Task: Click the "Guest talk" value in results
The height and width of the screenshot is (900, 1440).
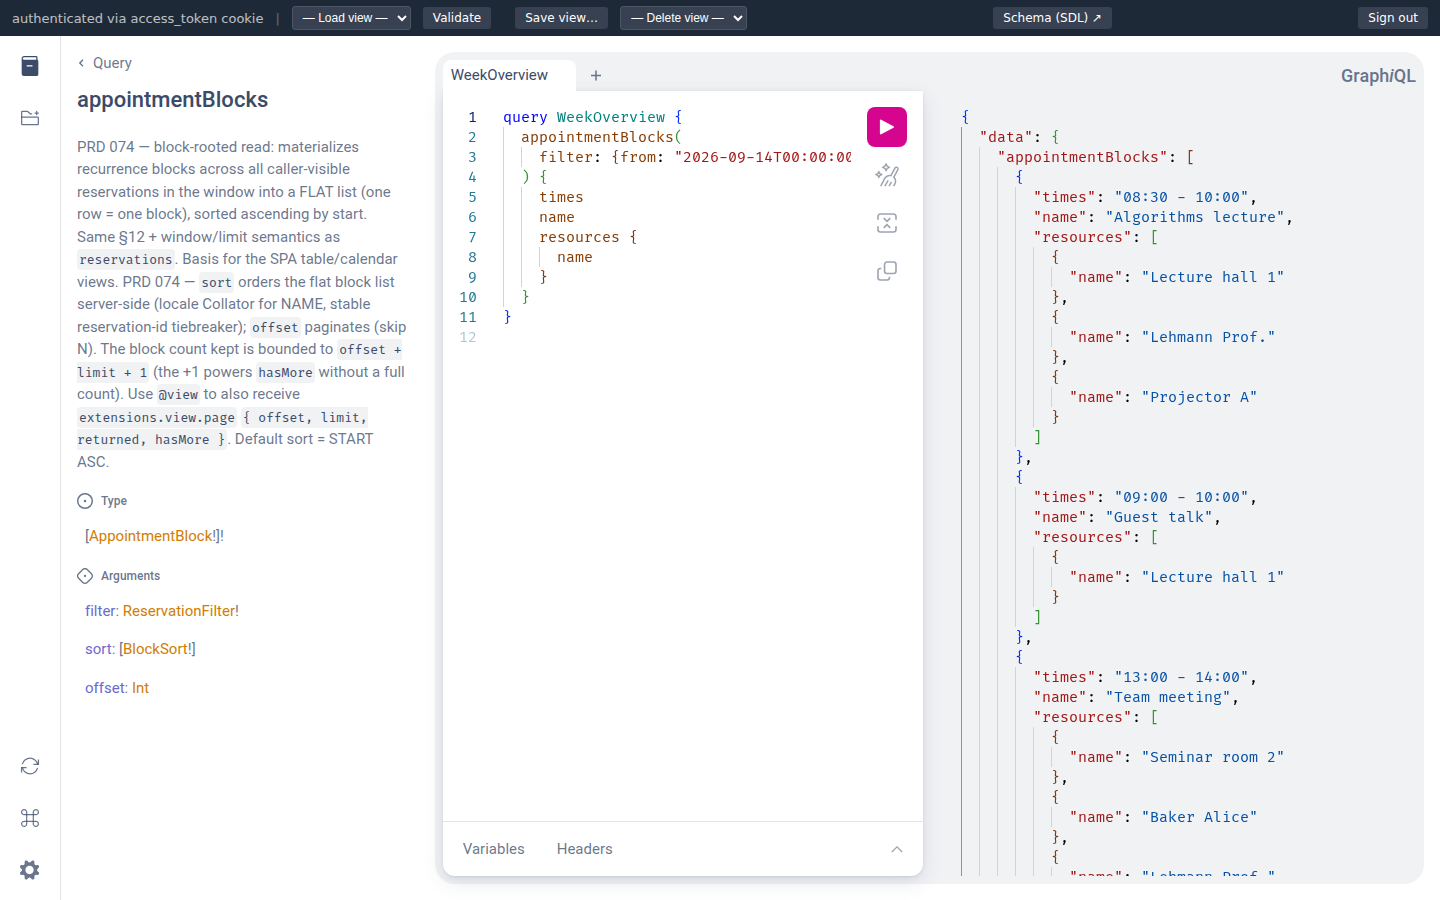Action: (1160, 517)
